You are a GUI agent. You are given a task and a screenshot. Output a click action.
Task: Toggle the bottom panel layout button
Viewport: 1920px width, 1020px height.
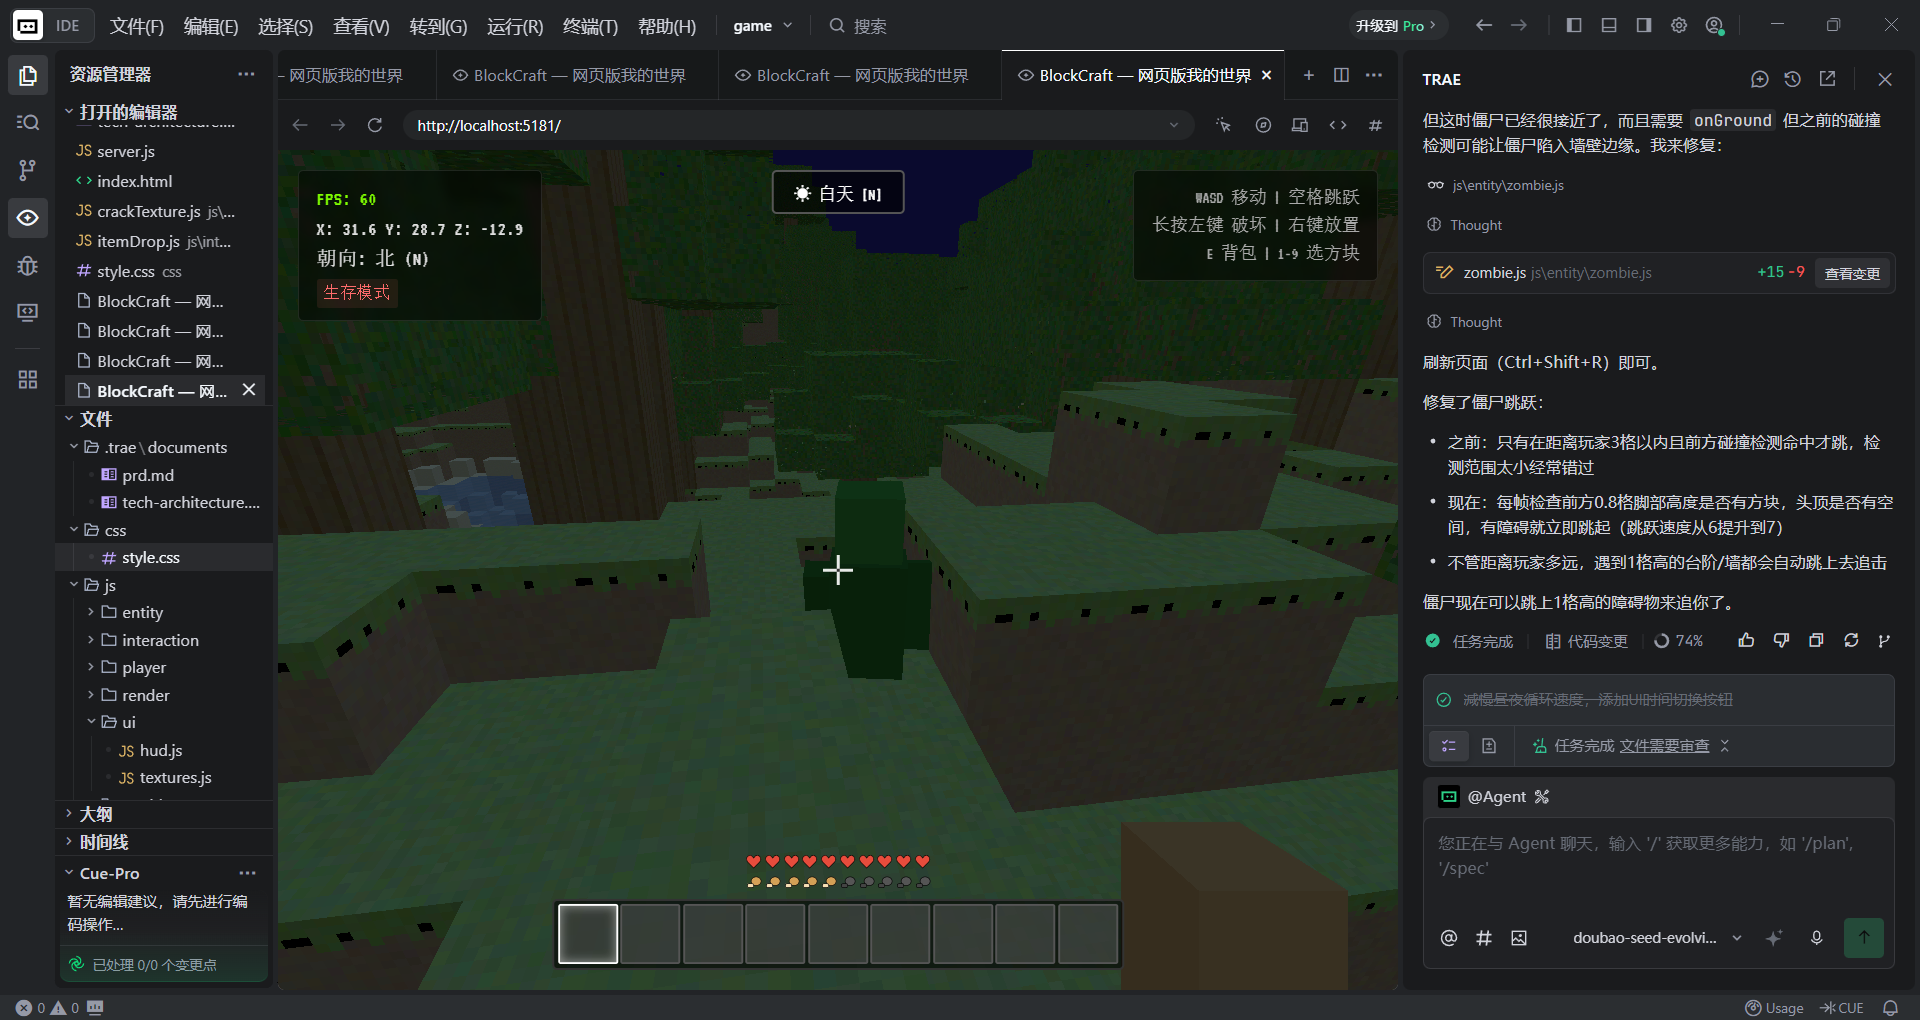click(1609, 26)
